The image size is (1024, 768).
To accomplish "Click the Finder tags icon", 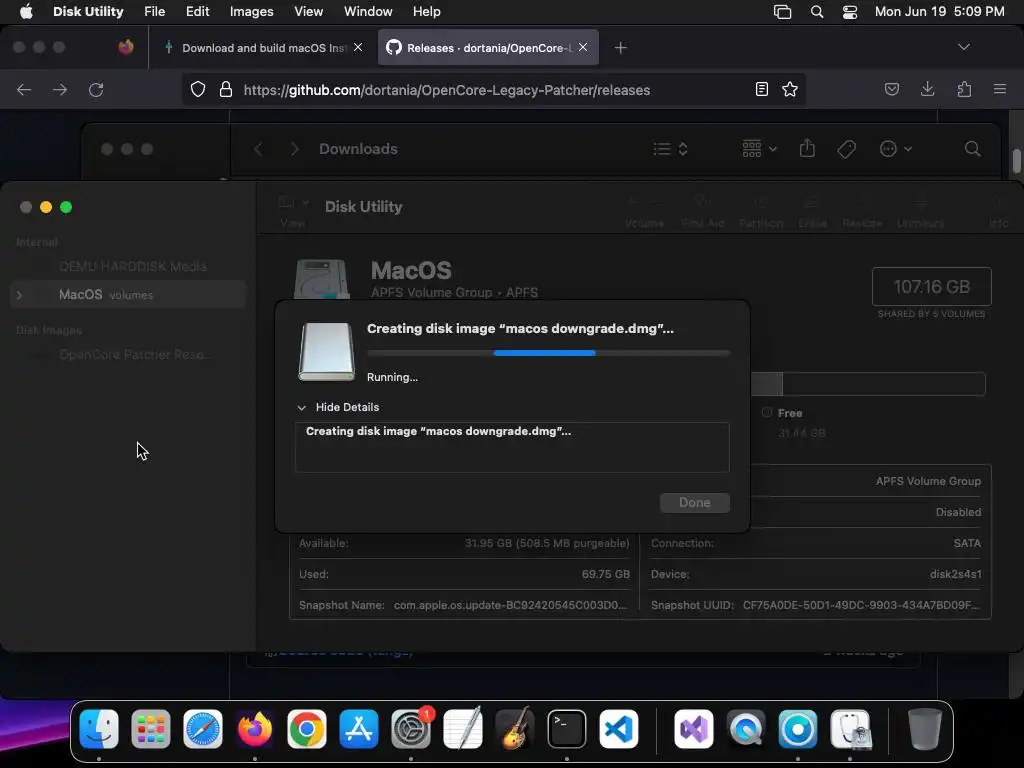I will (x=846, y=150).
